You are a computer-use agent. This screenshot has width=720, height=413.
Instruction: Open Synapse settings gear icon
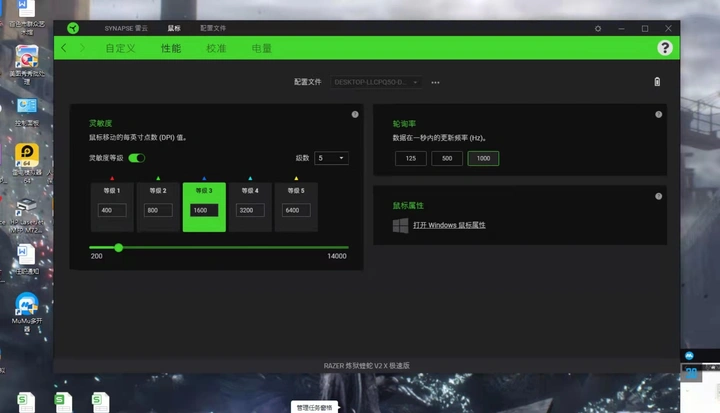point(598,28)
